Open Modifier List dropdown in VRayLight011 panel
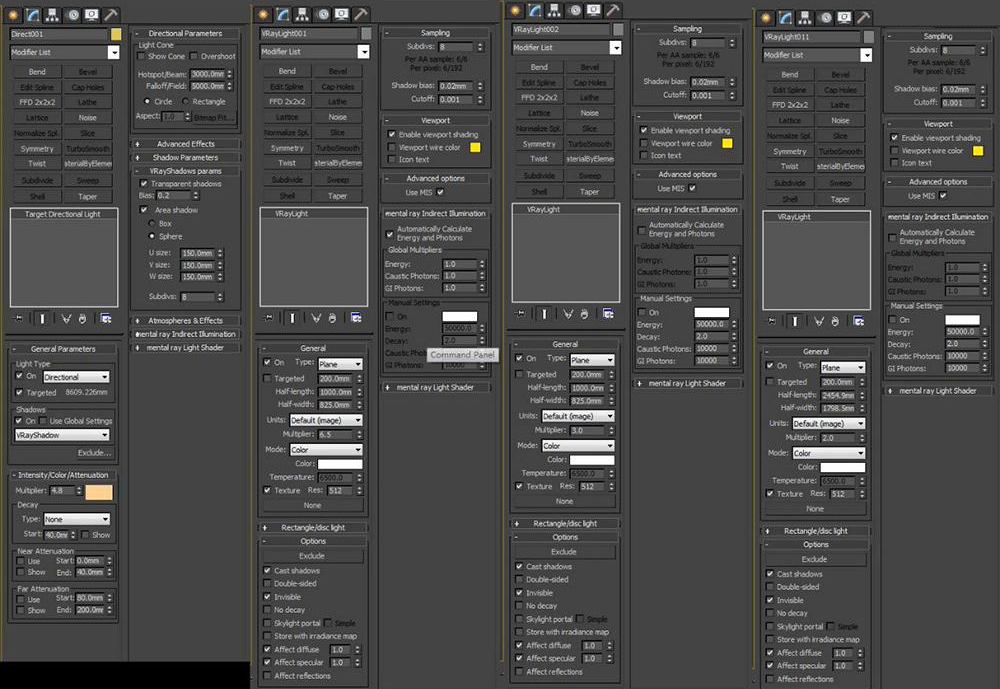This screenshot has width=1000, height=689. 817,56
